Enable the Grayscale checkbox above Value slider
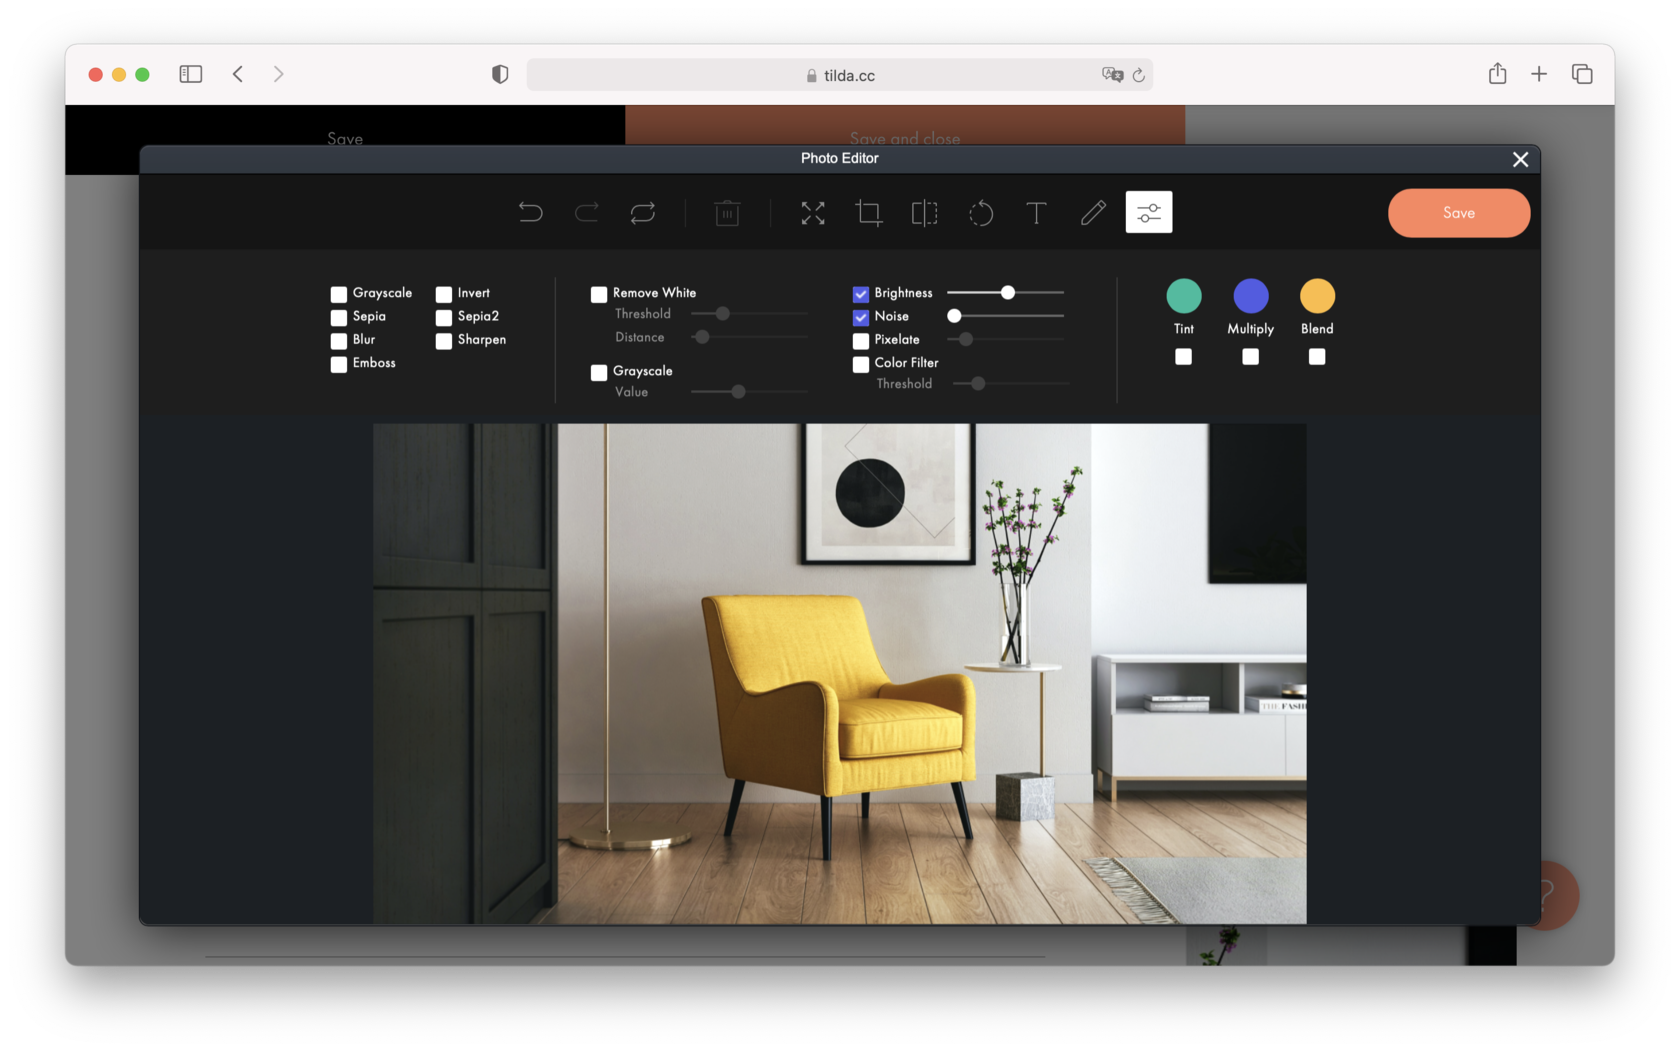The width and height of the screenshot is (1680, 1052). tap(599, 372)
